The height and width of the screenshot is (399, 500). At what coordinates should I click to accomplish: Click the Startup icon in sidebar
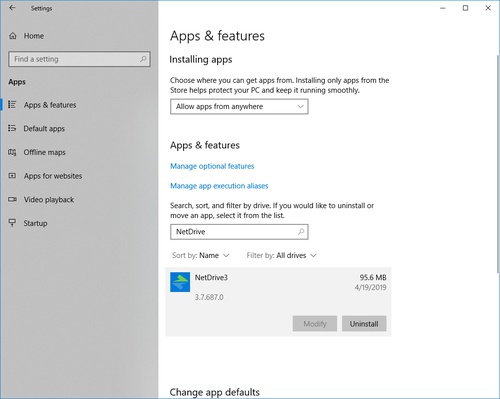(x=12, y=223)
